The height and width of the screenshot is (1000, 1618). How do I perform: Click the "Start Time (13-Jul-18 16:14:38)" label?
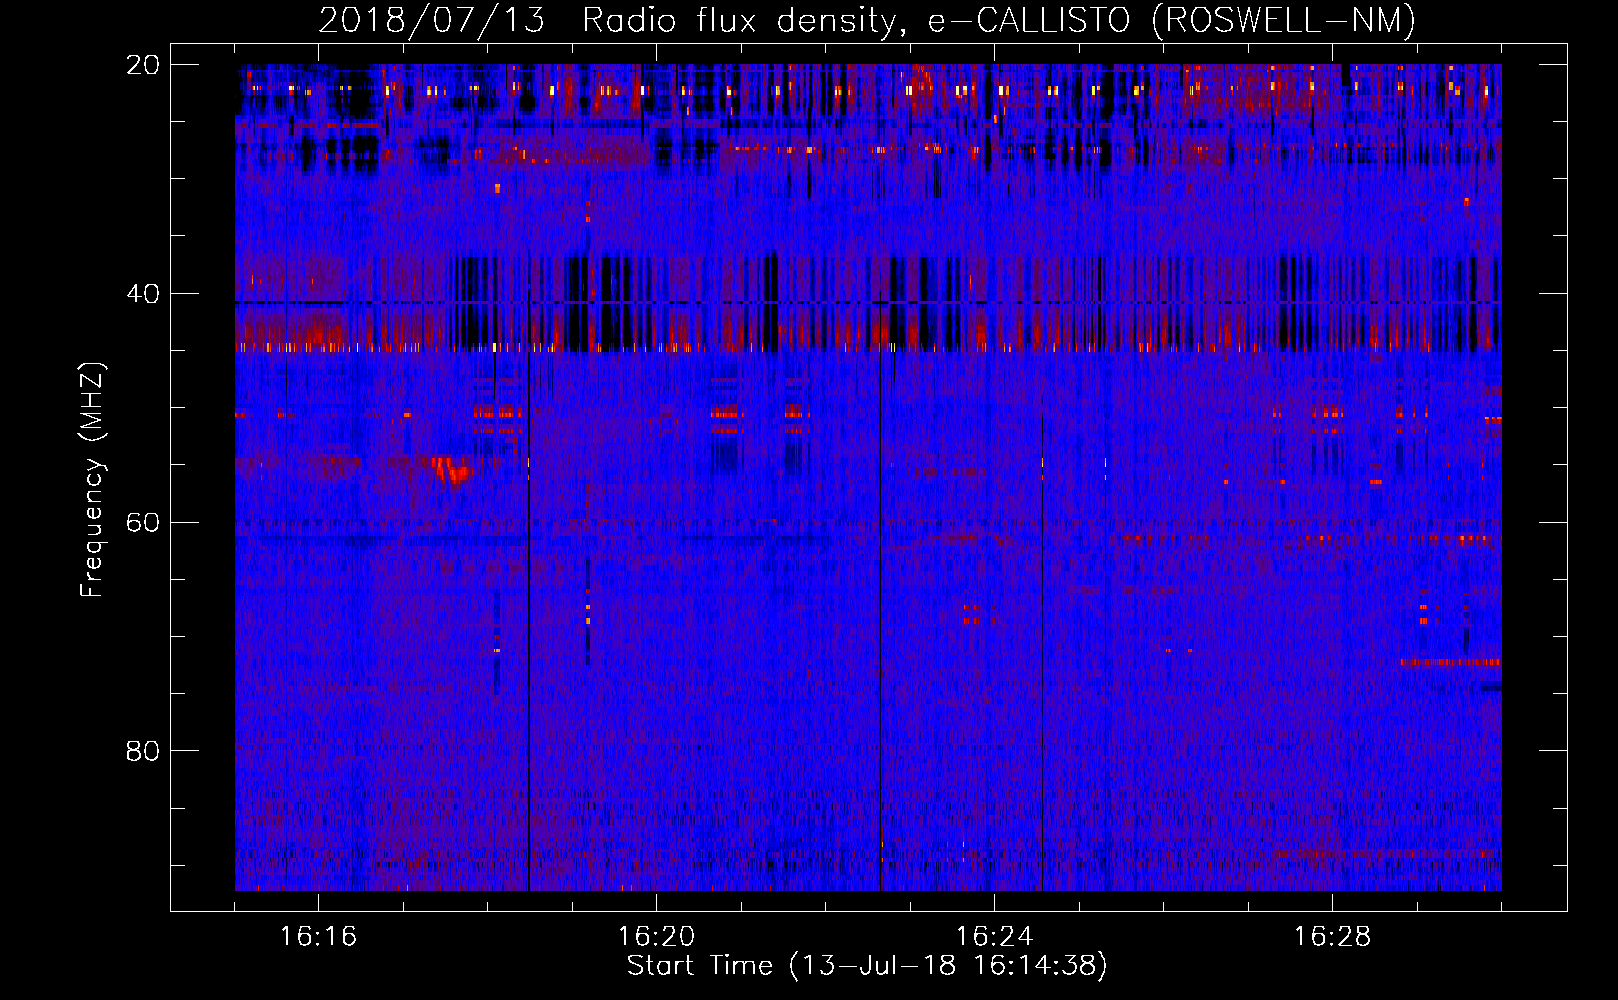click(x=867, y=966)
